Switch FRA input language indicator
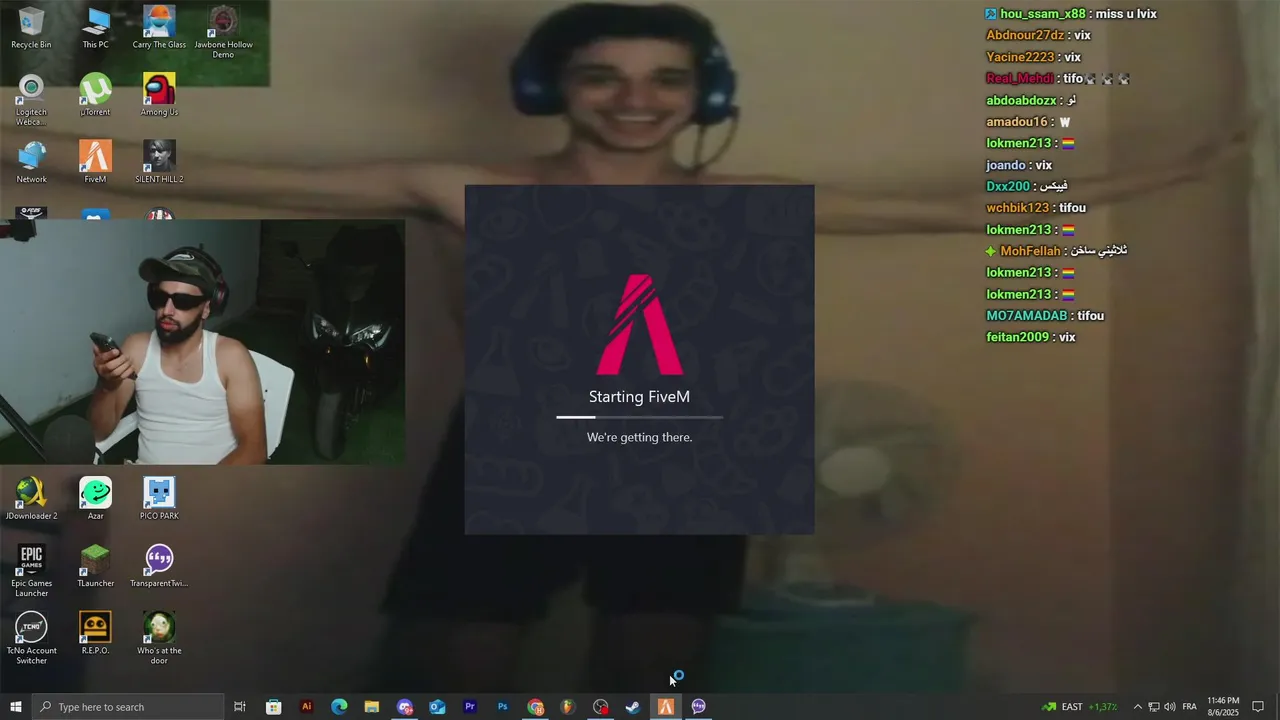 click(x=1189, y=707)
